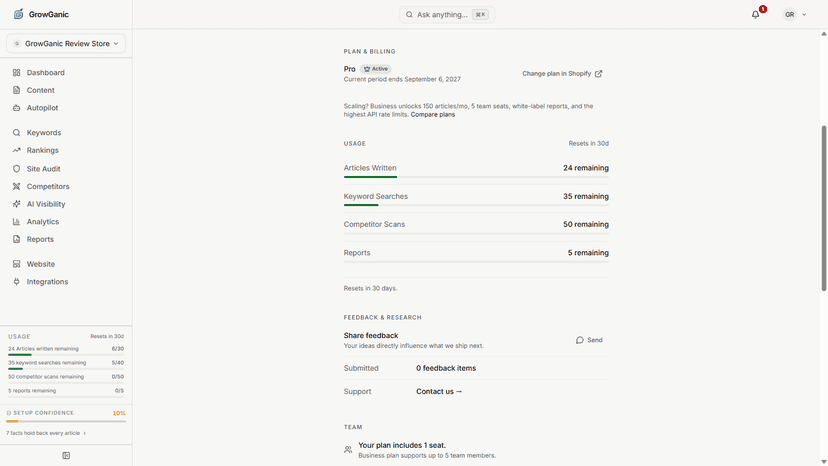Click search magnifier in Ask anything
This screenshot has width=828, height=466.
pos(409,15)
